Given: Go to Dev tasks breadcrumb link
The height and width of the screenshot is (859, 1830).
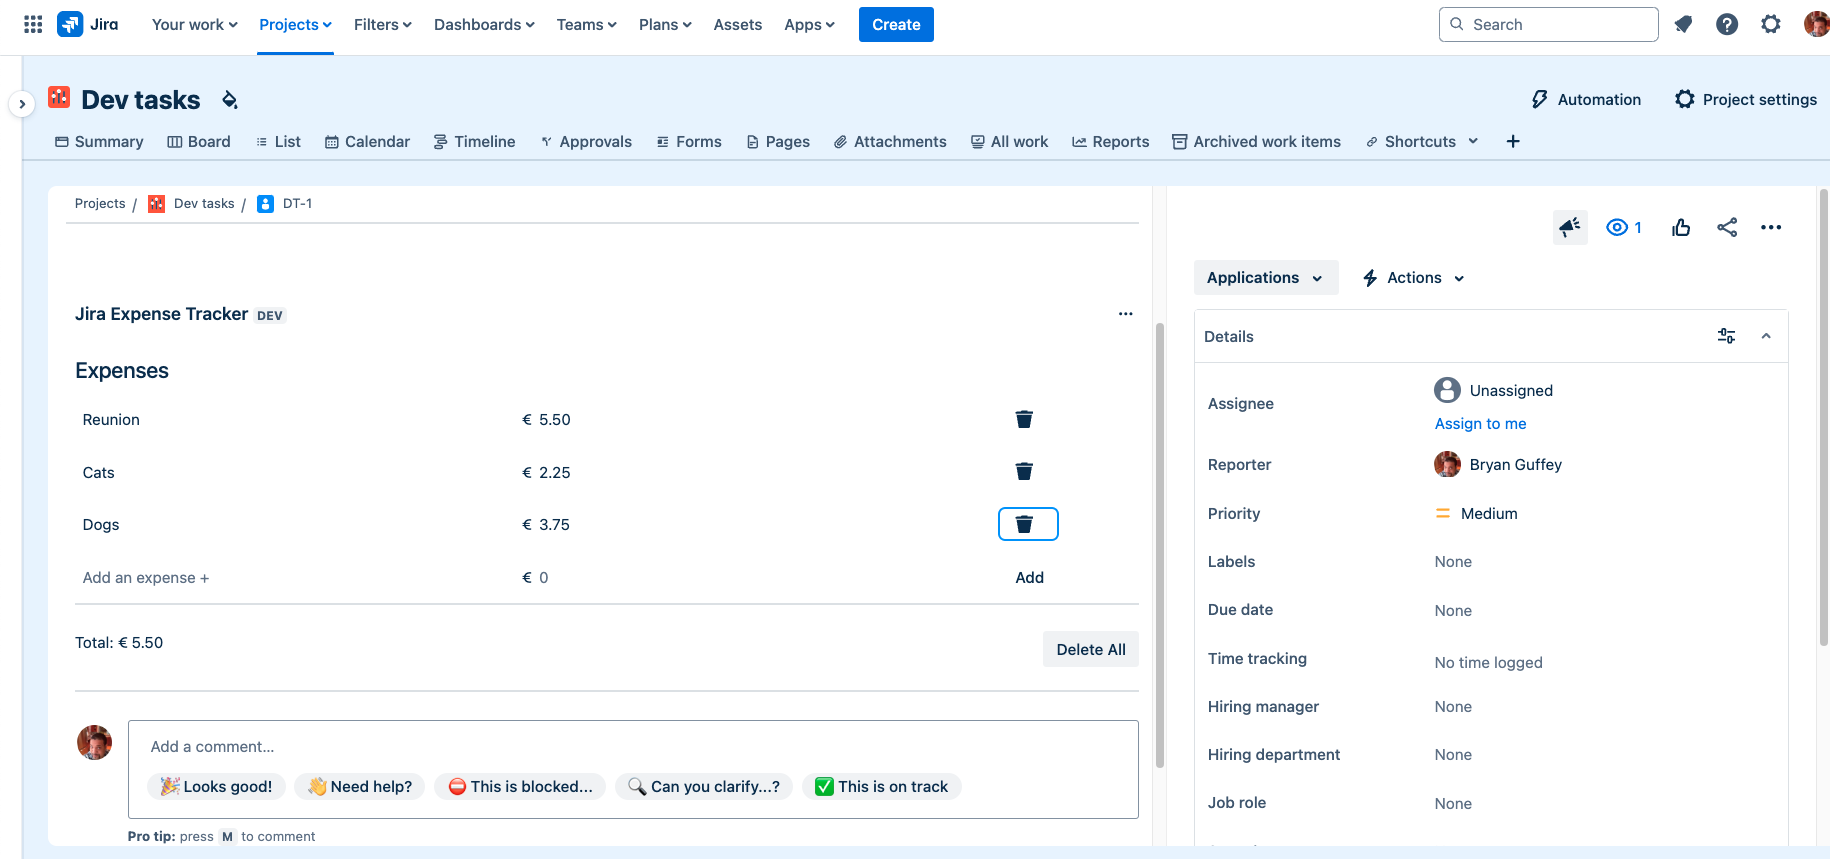Looking at the screenshot, I should coord(204,203).
